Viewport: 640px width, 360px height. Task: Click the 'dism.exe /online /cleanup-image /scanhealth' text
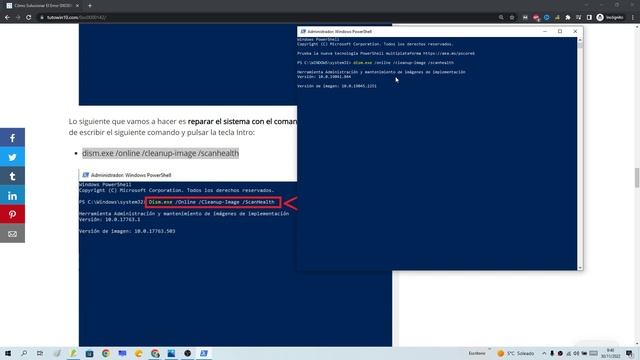[160, 153]
